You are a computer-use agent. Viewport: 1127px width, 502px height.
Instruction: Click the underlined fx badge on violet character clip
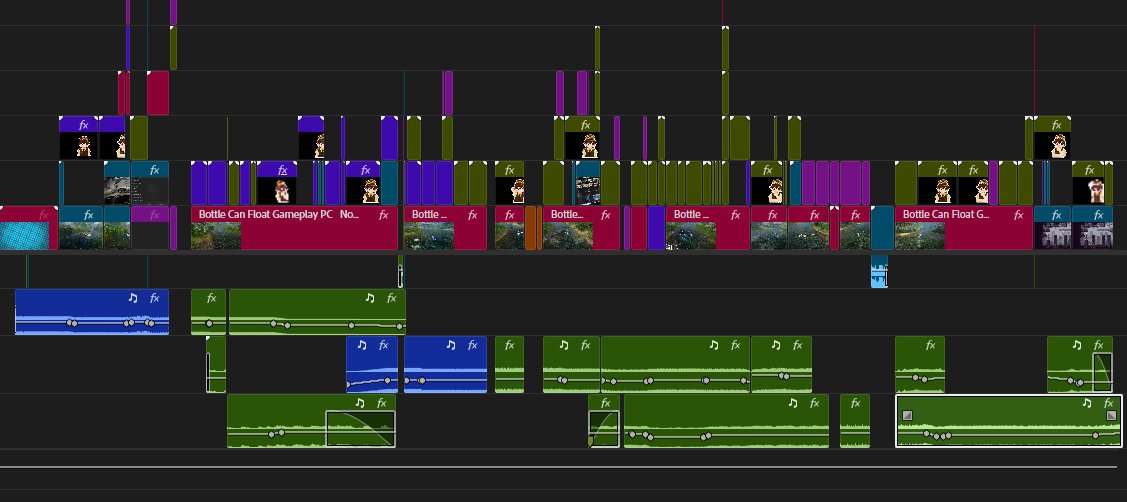point(283,170)
